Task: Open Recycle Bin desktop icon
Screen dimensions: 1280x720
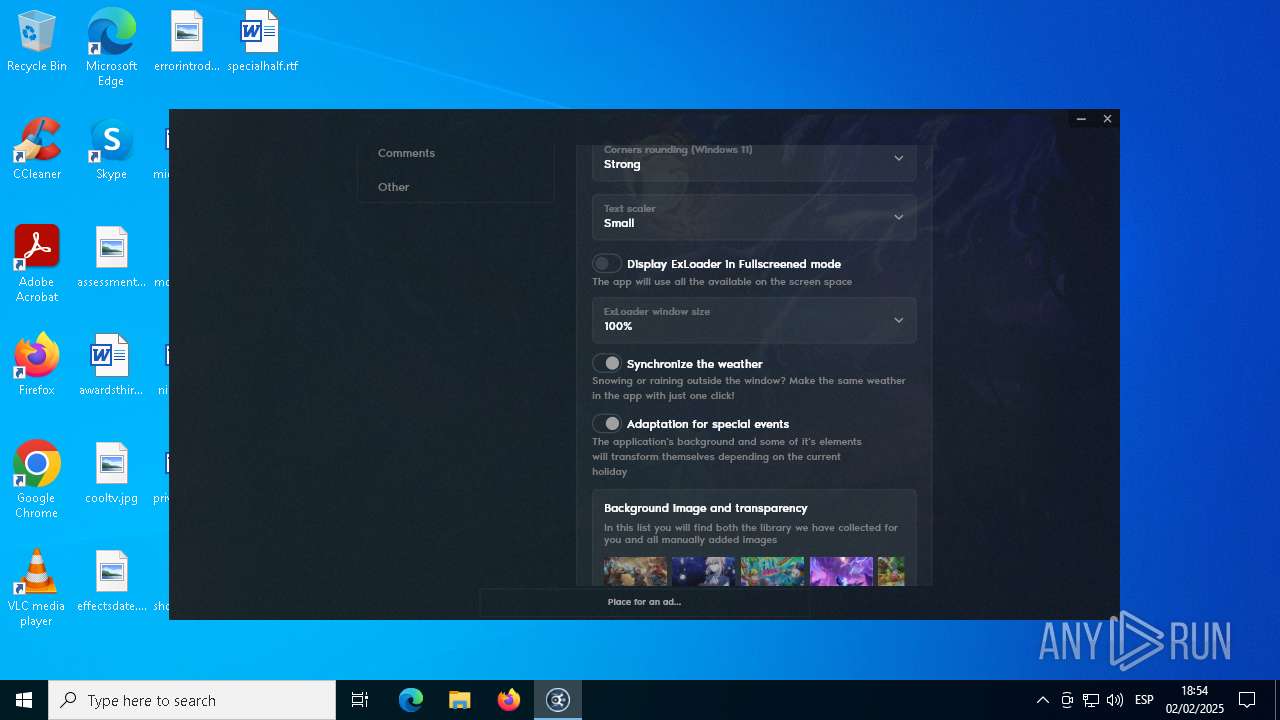Action: point(37,42)
